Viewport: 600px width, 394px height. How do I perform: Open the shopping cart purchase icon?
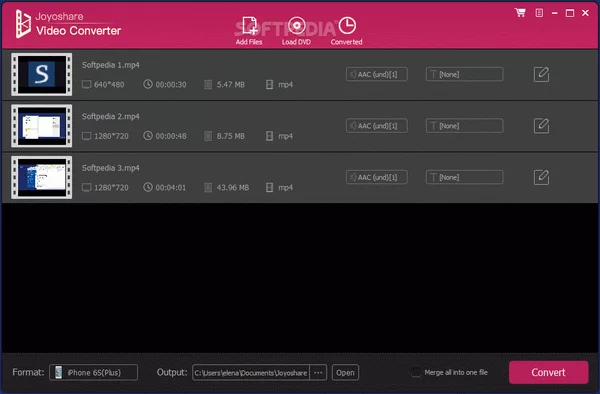coord(520,13)
